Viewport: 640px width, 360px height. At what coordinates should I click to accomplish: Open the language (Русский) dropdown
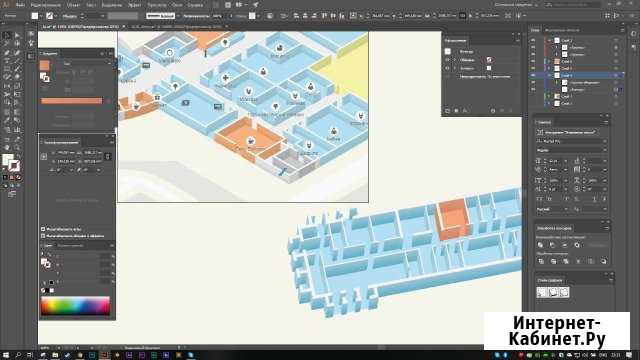[566, 209]
